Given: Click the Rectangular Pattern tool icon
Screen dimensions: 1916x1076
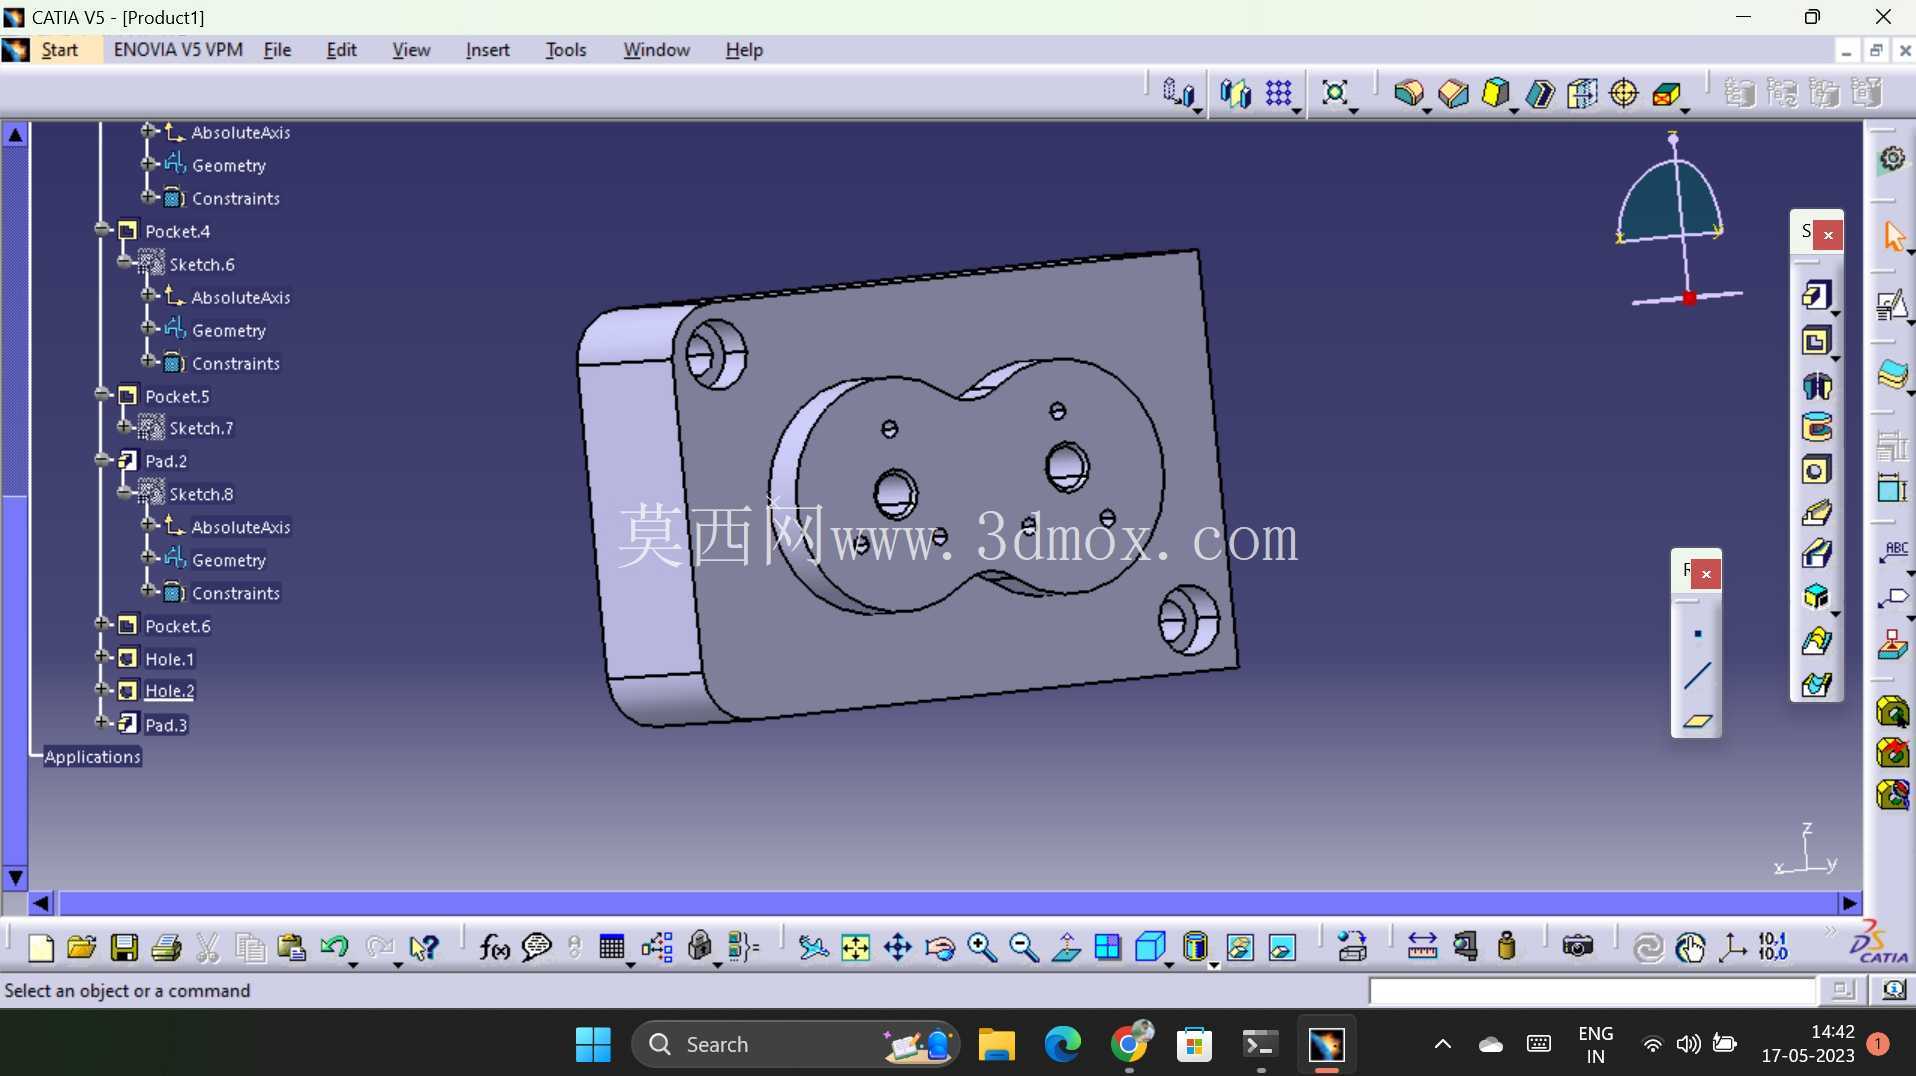Looking at the screenshot, I should click(x=1278, y=94).
